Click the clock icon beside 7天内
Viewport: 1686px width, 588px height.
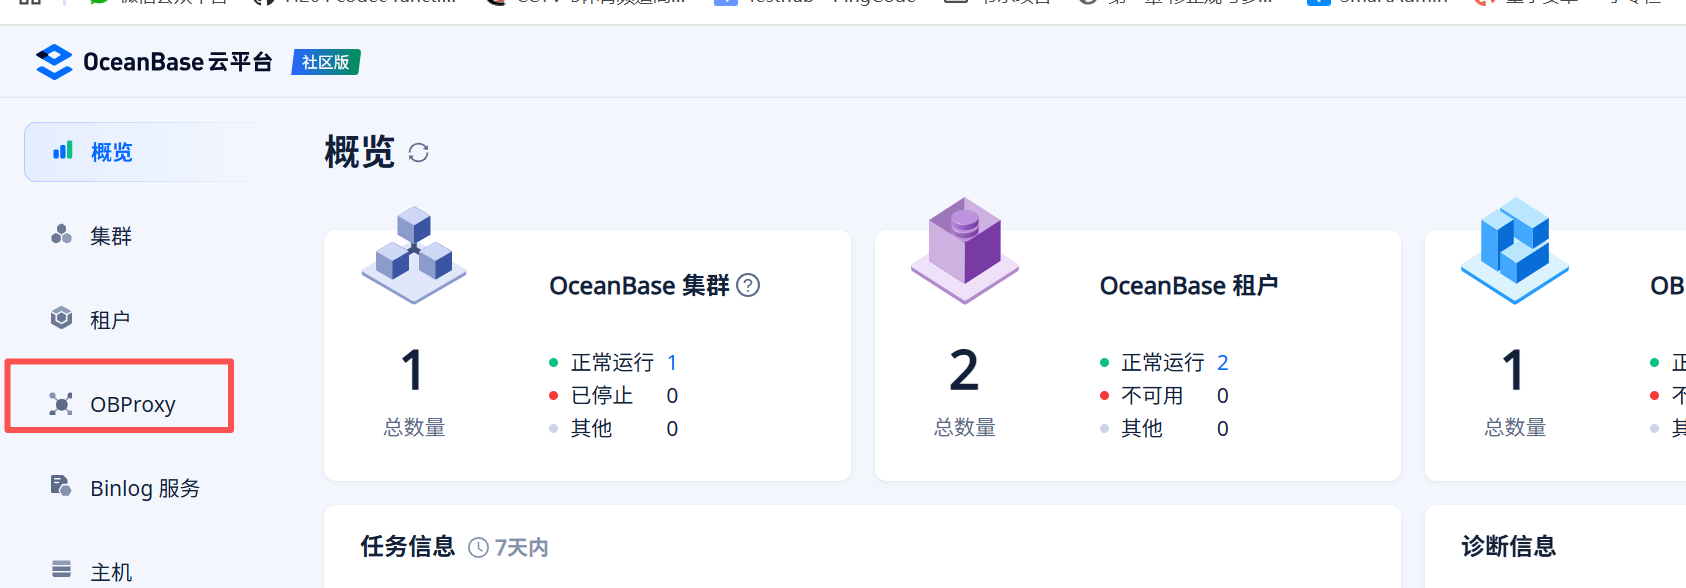479,548
